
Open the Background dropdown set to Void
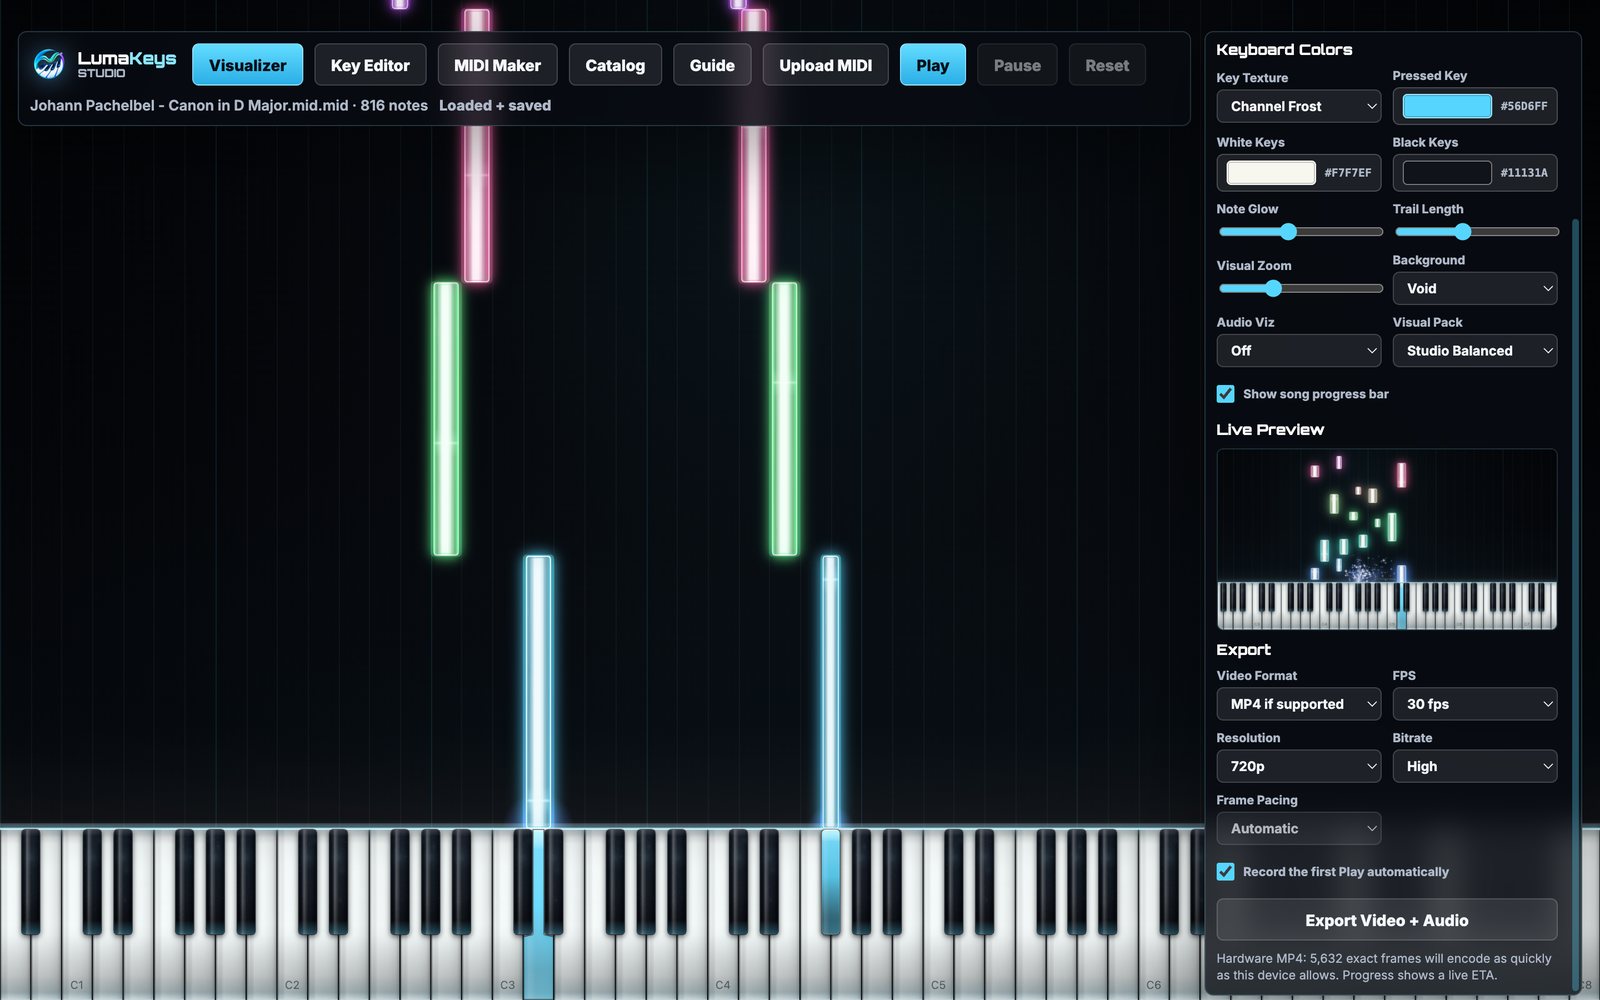tap(1475, 288)
